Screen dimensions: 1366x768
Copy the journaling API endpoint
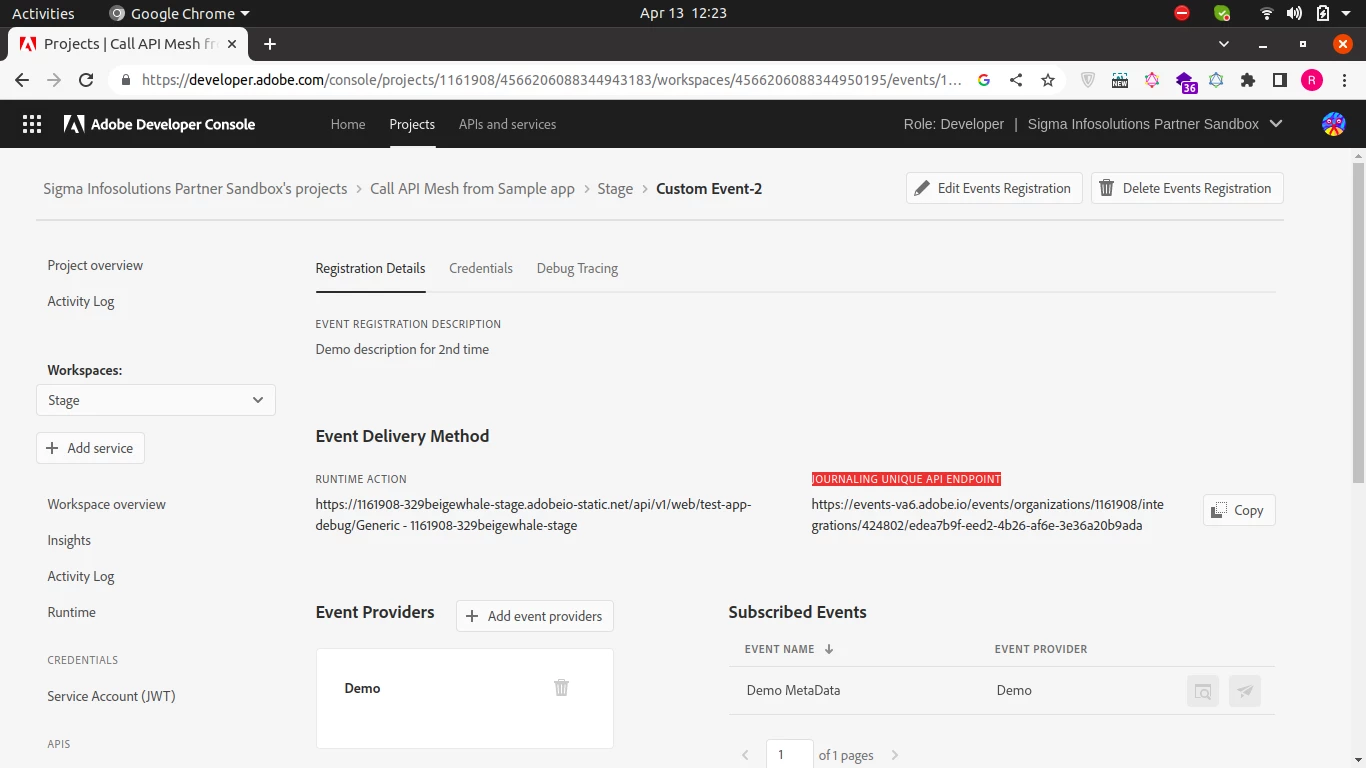(x=1239, y=510)
